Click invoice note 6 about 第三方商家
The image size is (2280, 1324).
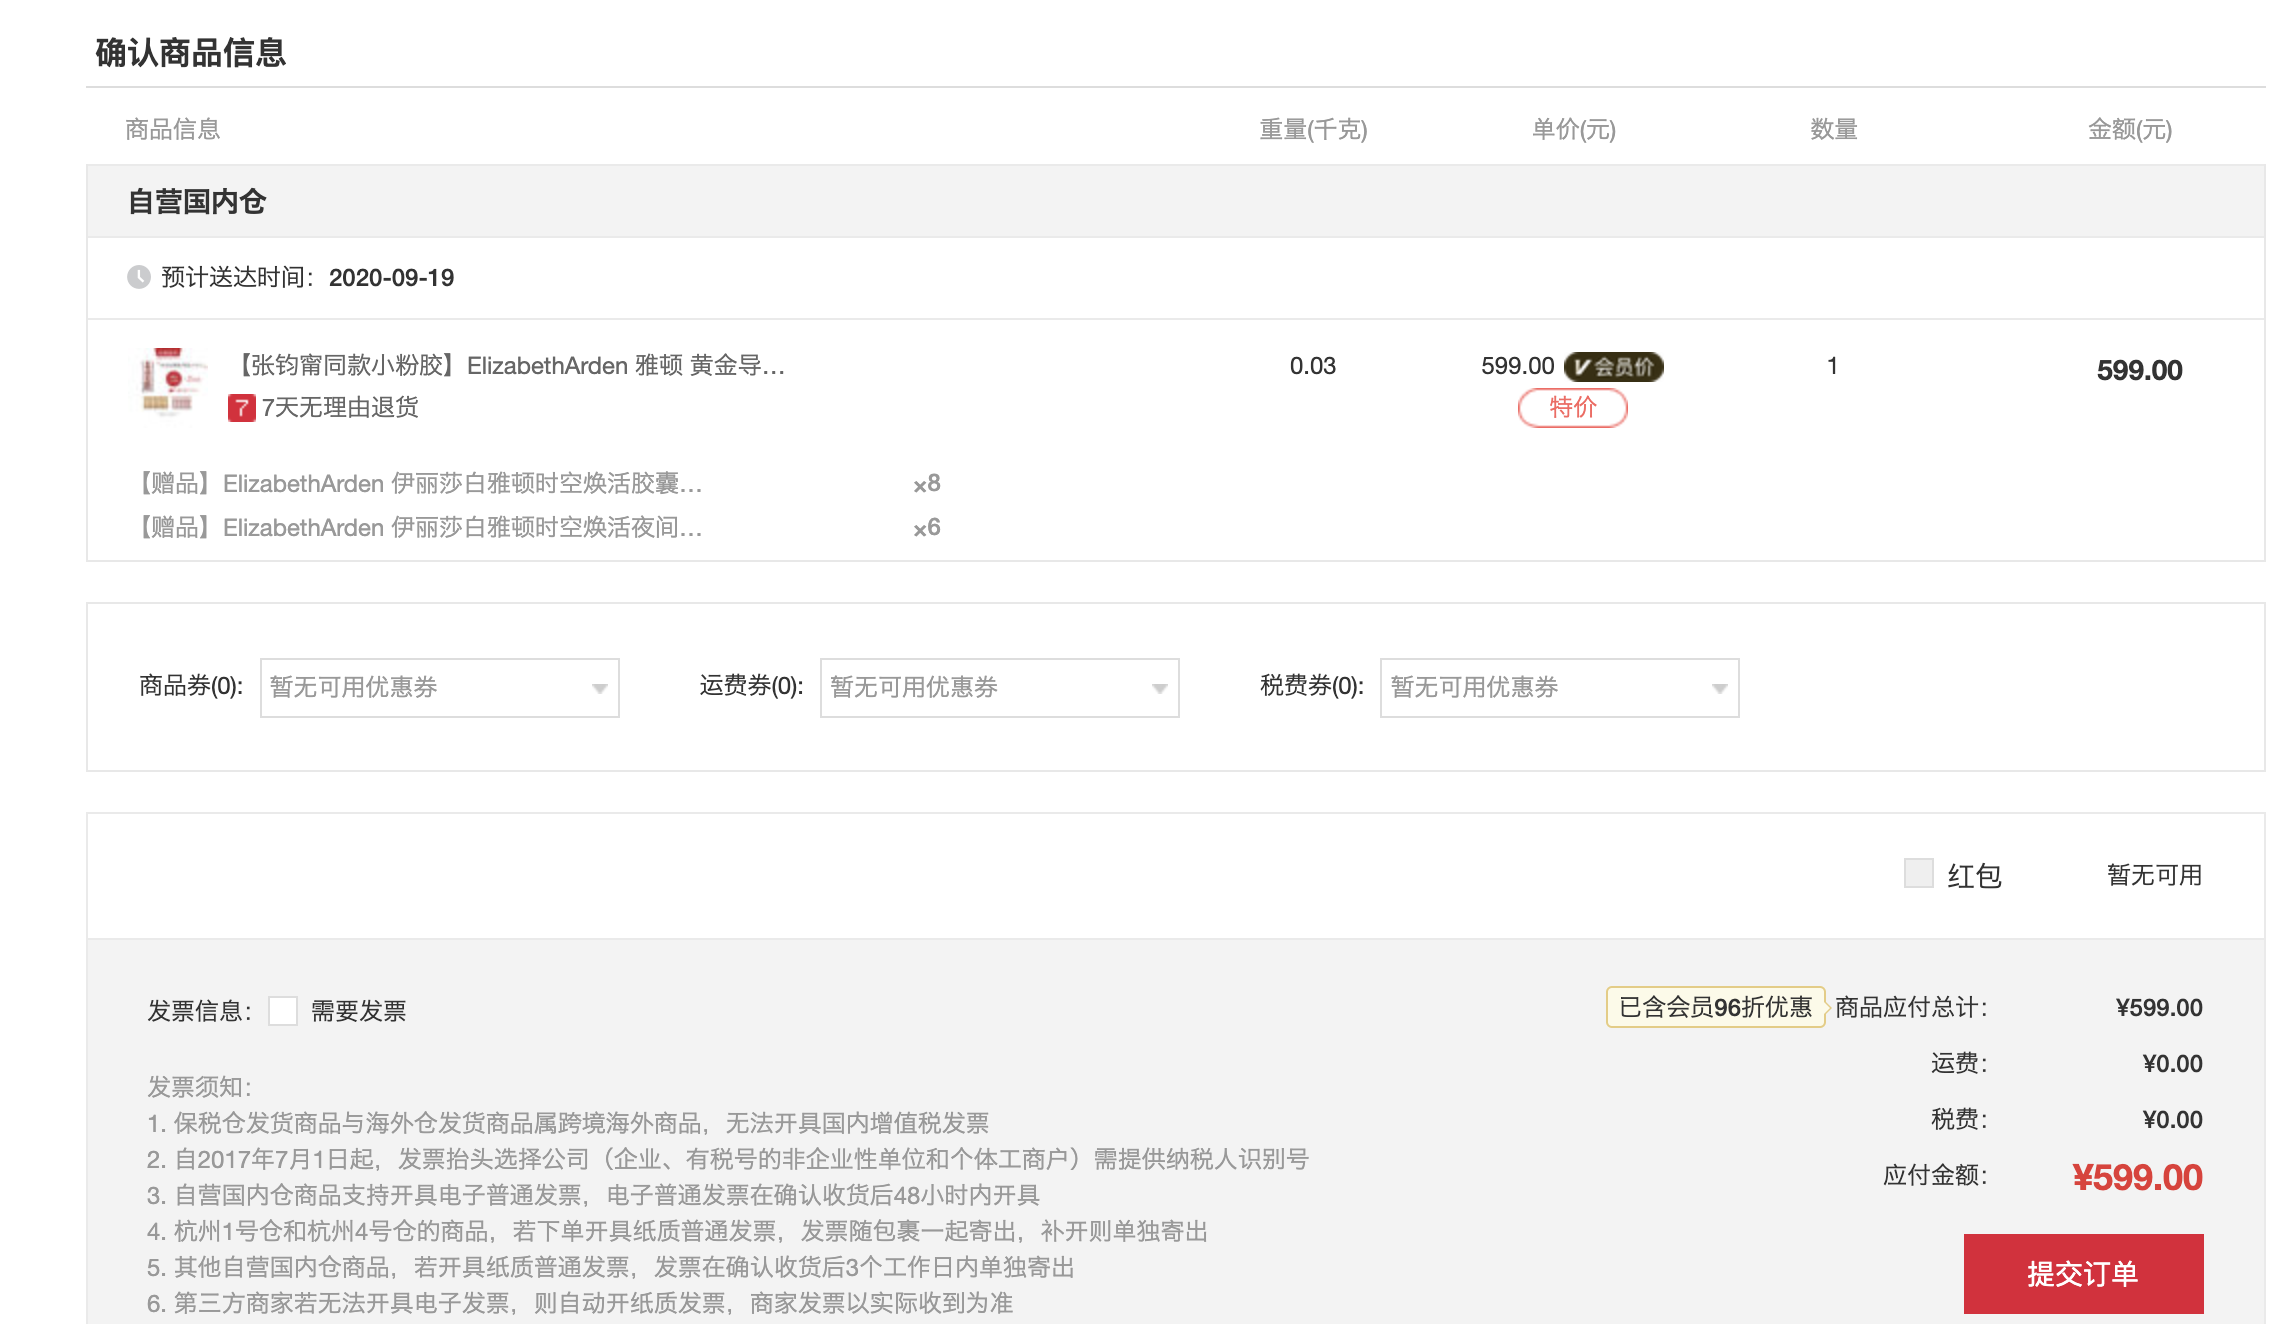pos(579,1303)
